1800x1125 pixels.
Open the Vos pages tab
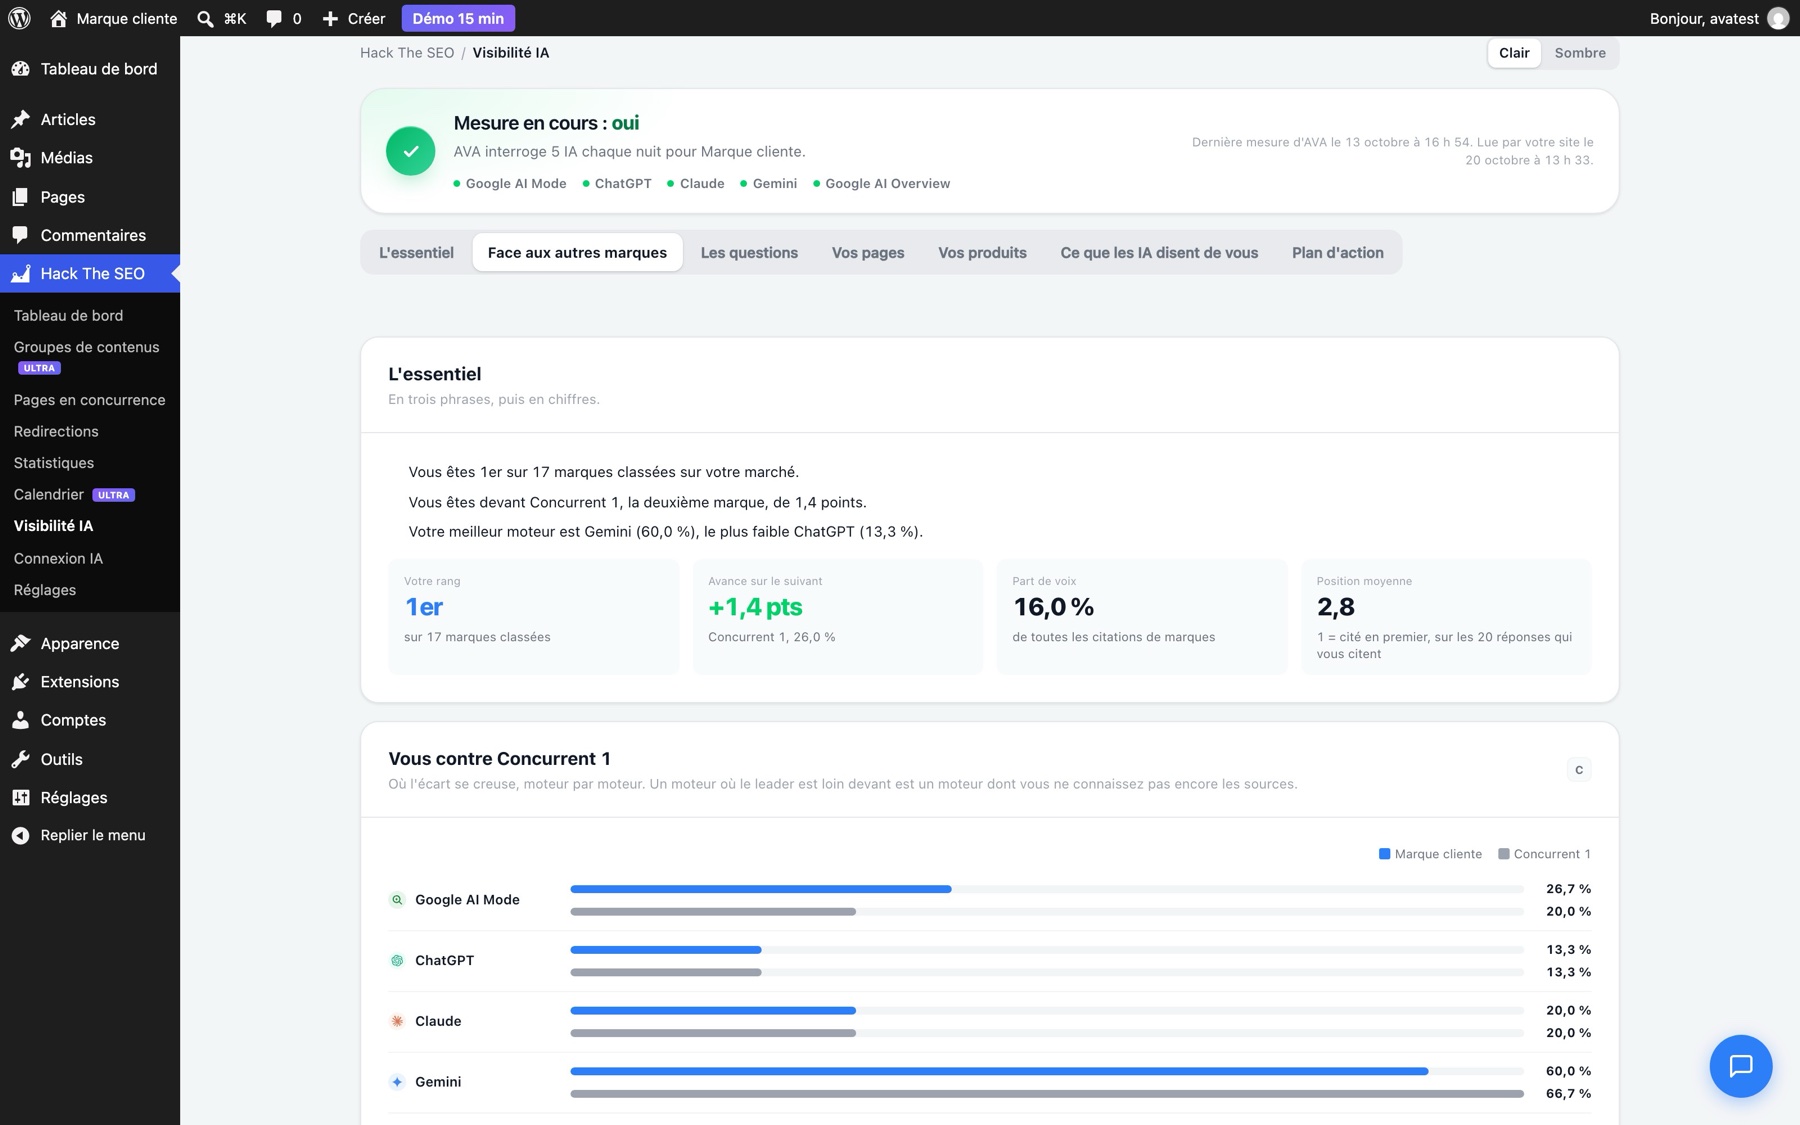(x=868, y=253)
